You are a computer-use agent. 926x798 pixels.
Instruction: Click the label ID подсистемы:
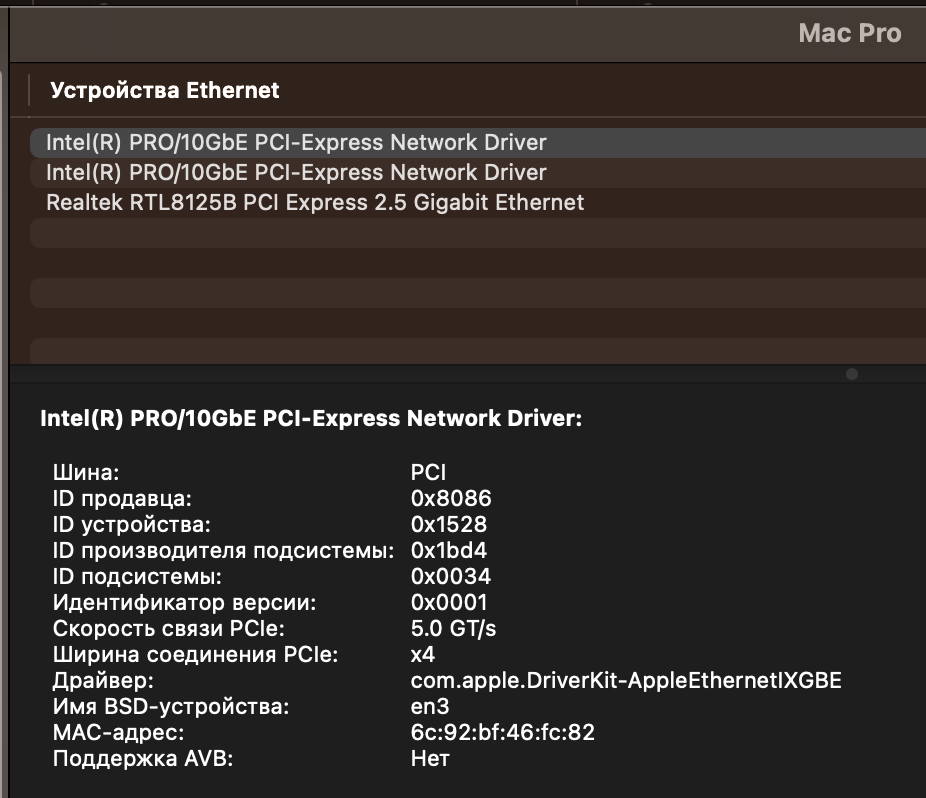pos(137,576)
